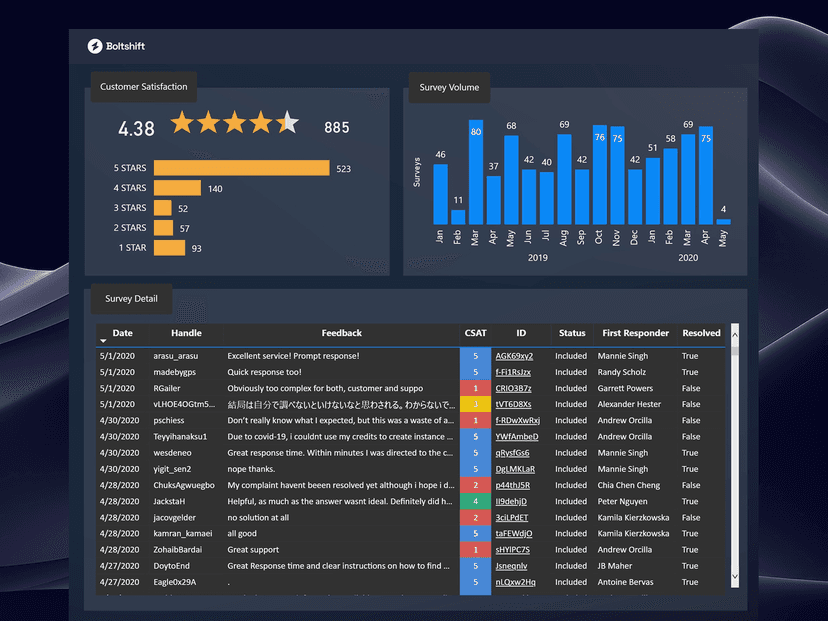Image resolution: width=828 pixels, height=621 pixels.
Task: Click the half-filled fifth star
Action: click(x=285, y=121)
